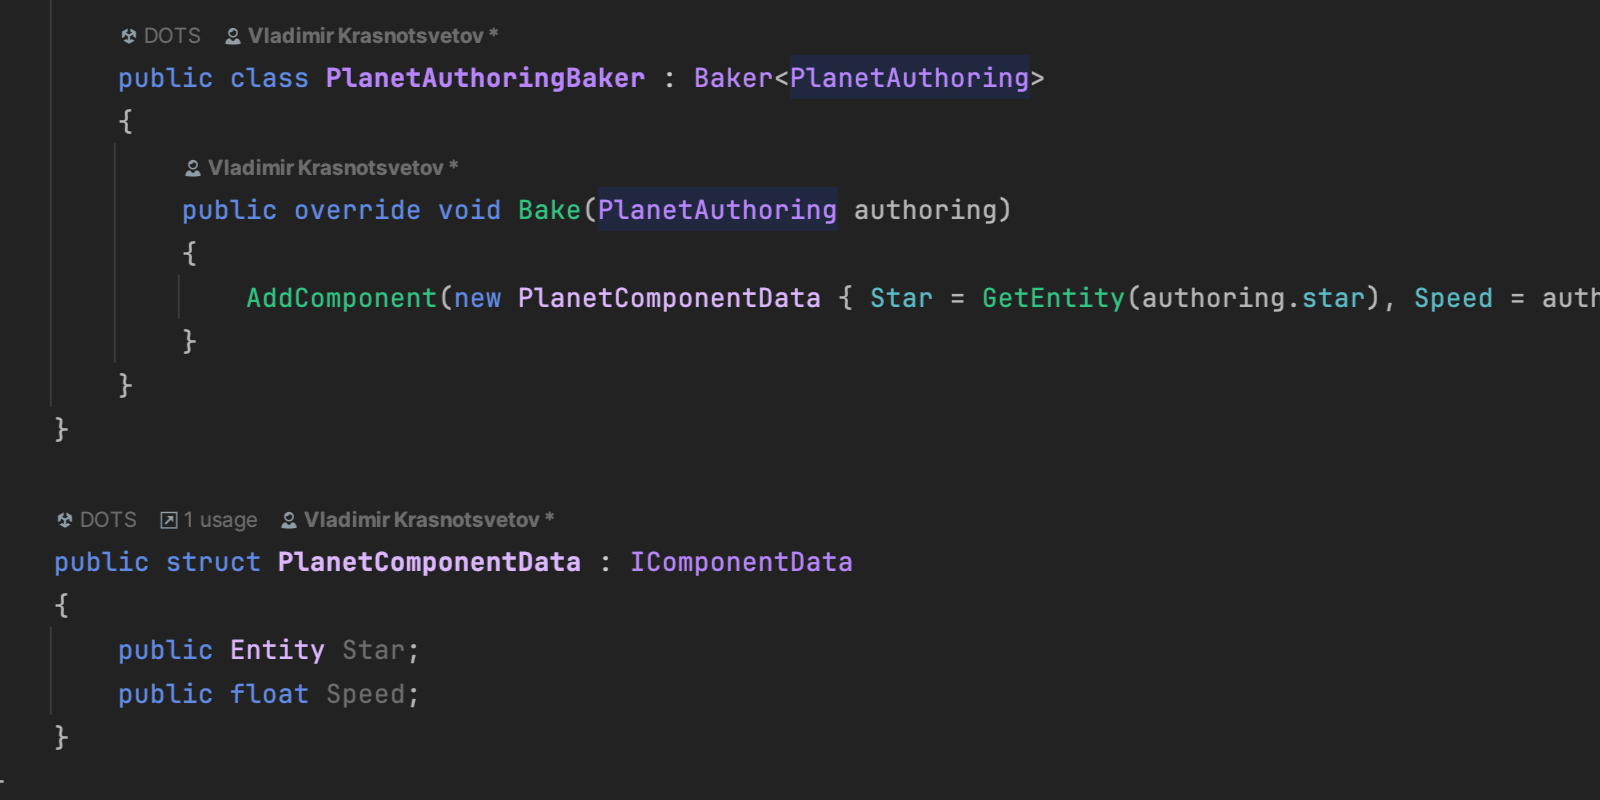
Task: Click the GetEntity method call
Action: pyautogui.click(x=1053, y=298)
